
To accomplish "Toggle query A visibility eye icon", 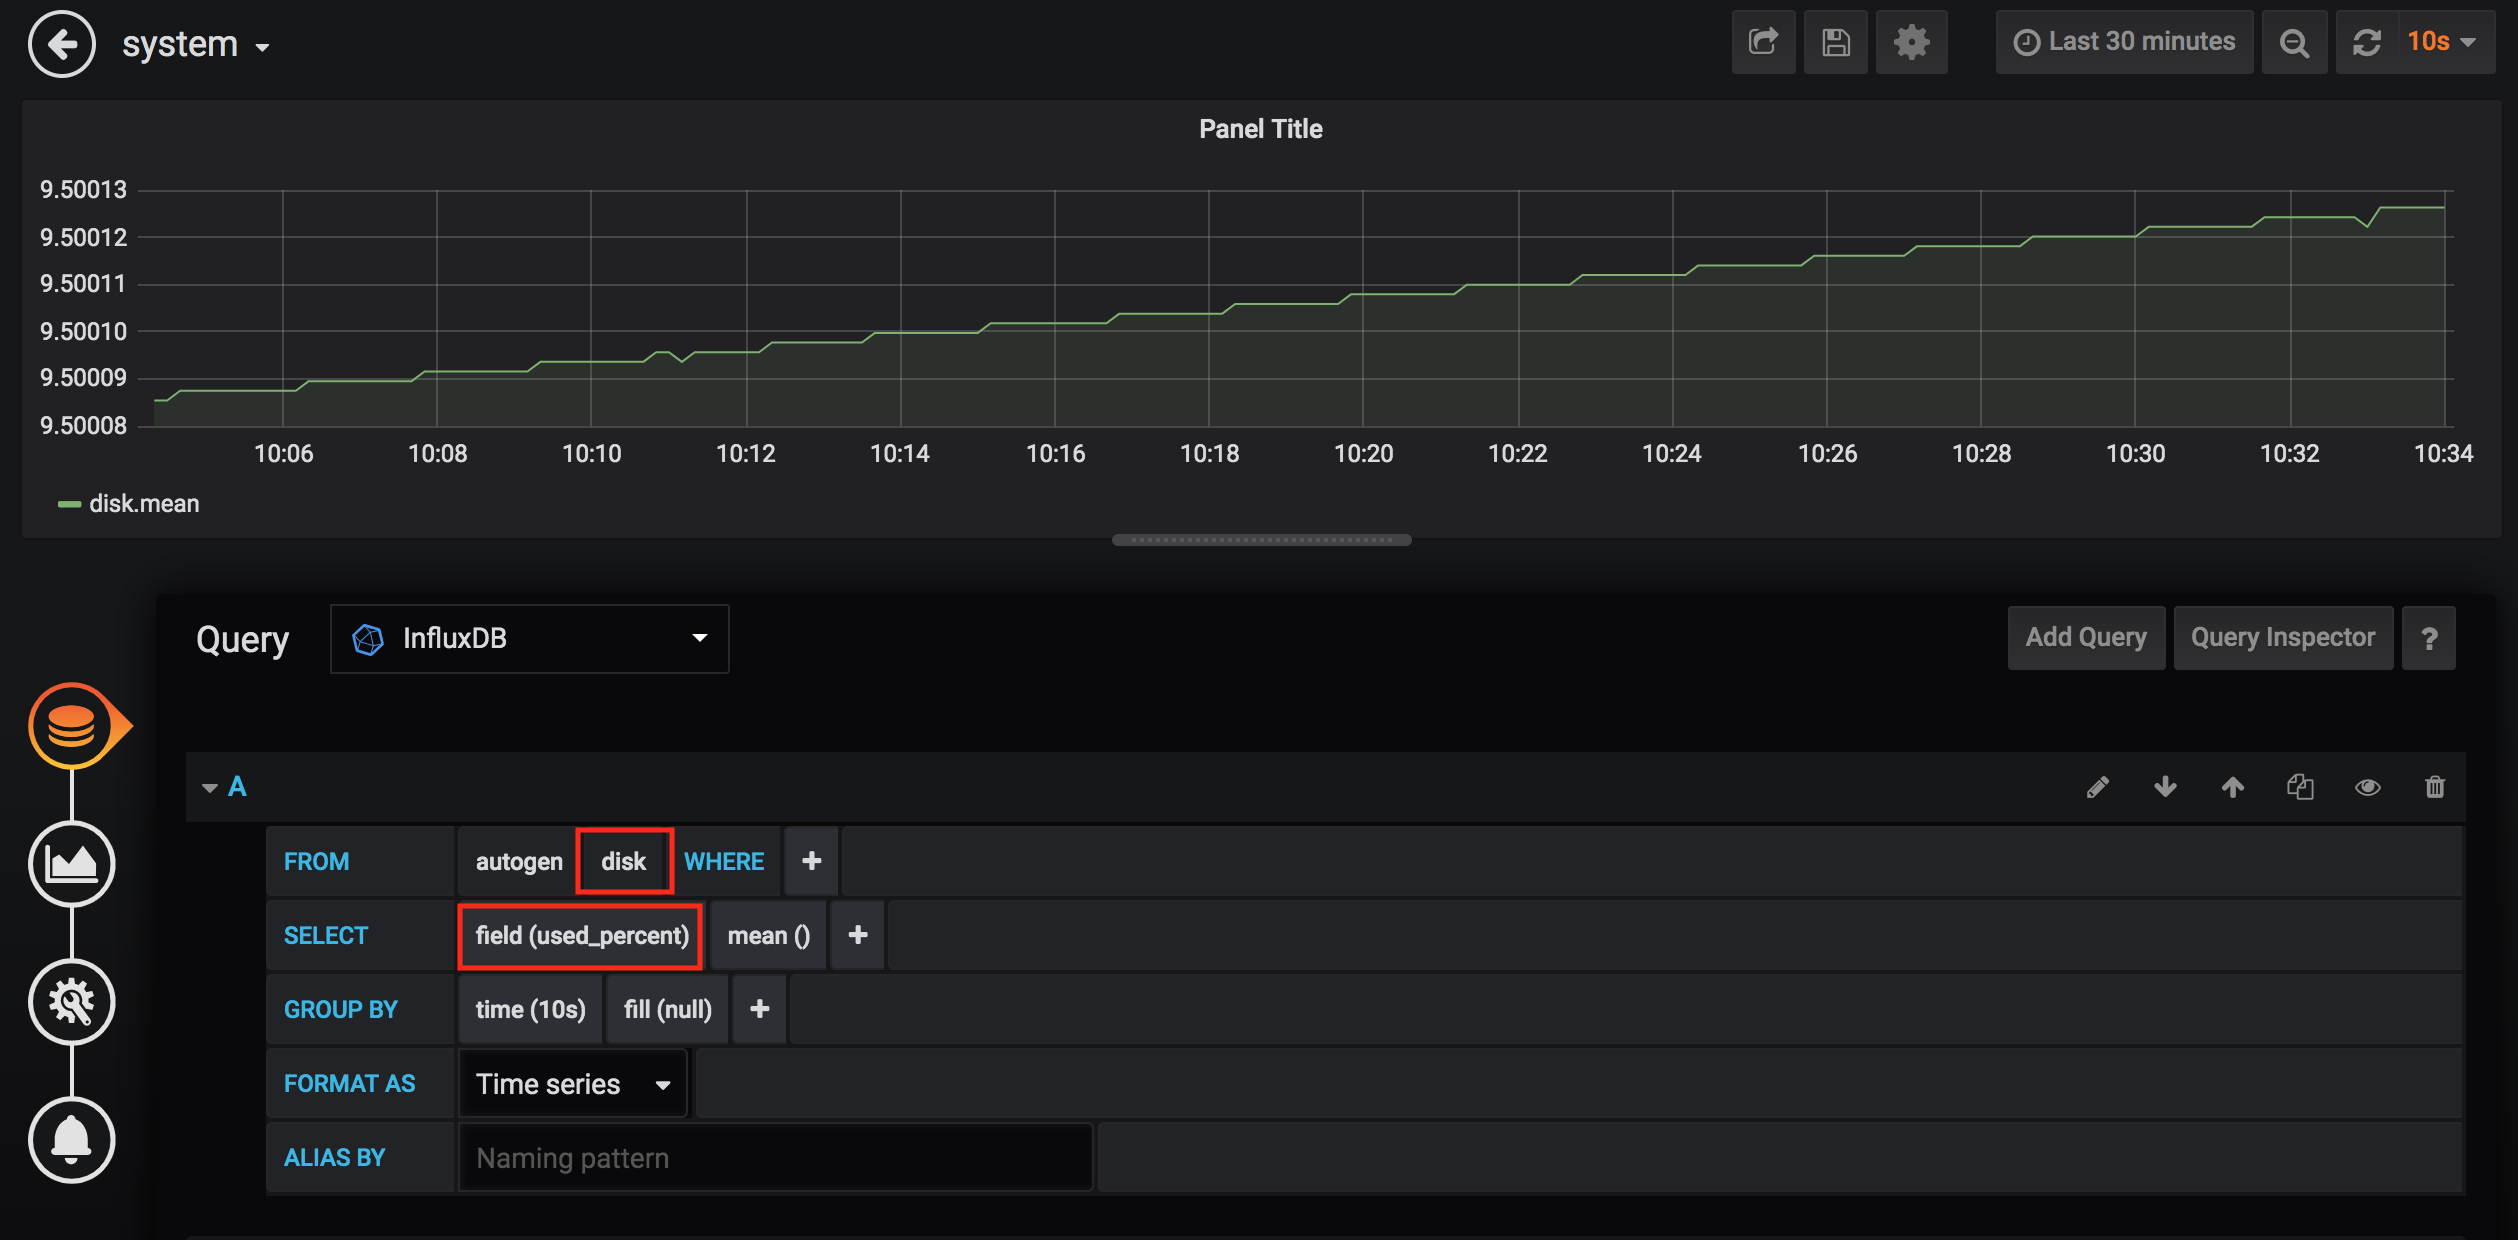I will [x=2368, y=788].
